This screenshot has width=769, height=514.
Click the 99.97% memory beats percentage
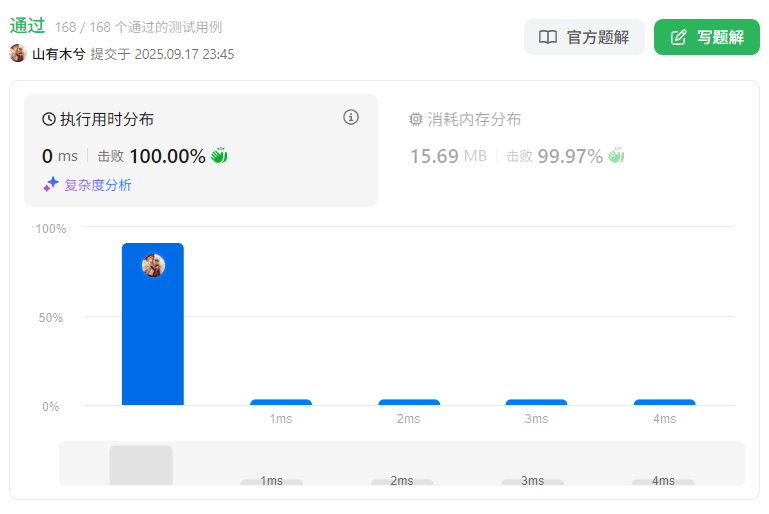tap(570, 156)
